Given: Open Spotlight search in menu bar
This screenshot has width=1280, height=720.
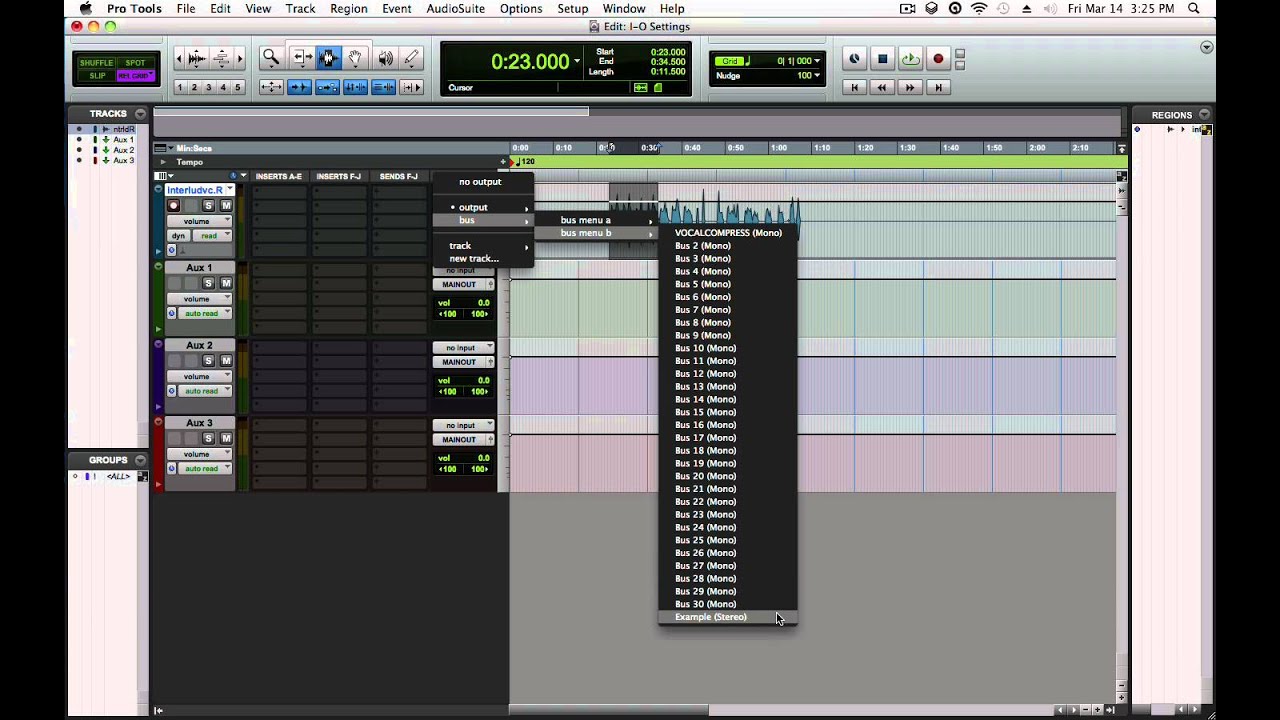Looking at the screenshot, I should 1194,9.
